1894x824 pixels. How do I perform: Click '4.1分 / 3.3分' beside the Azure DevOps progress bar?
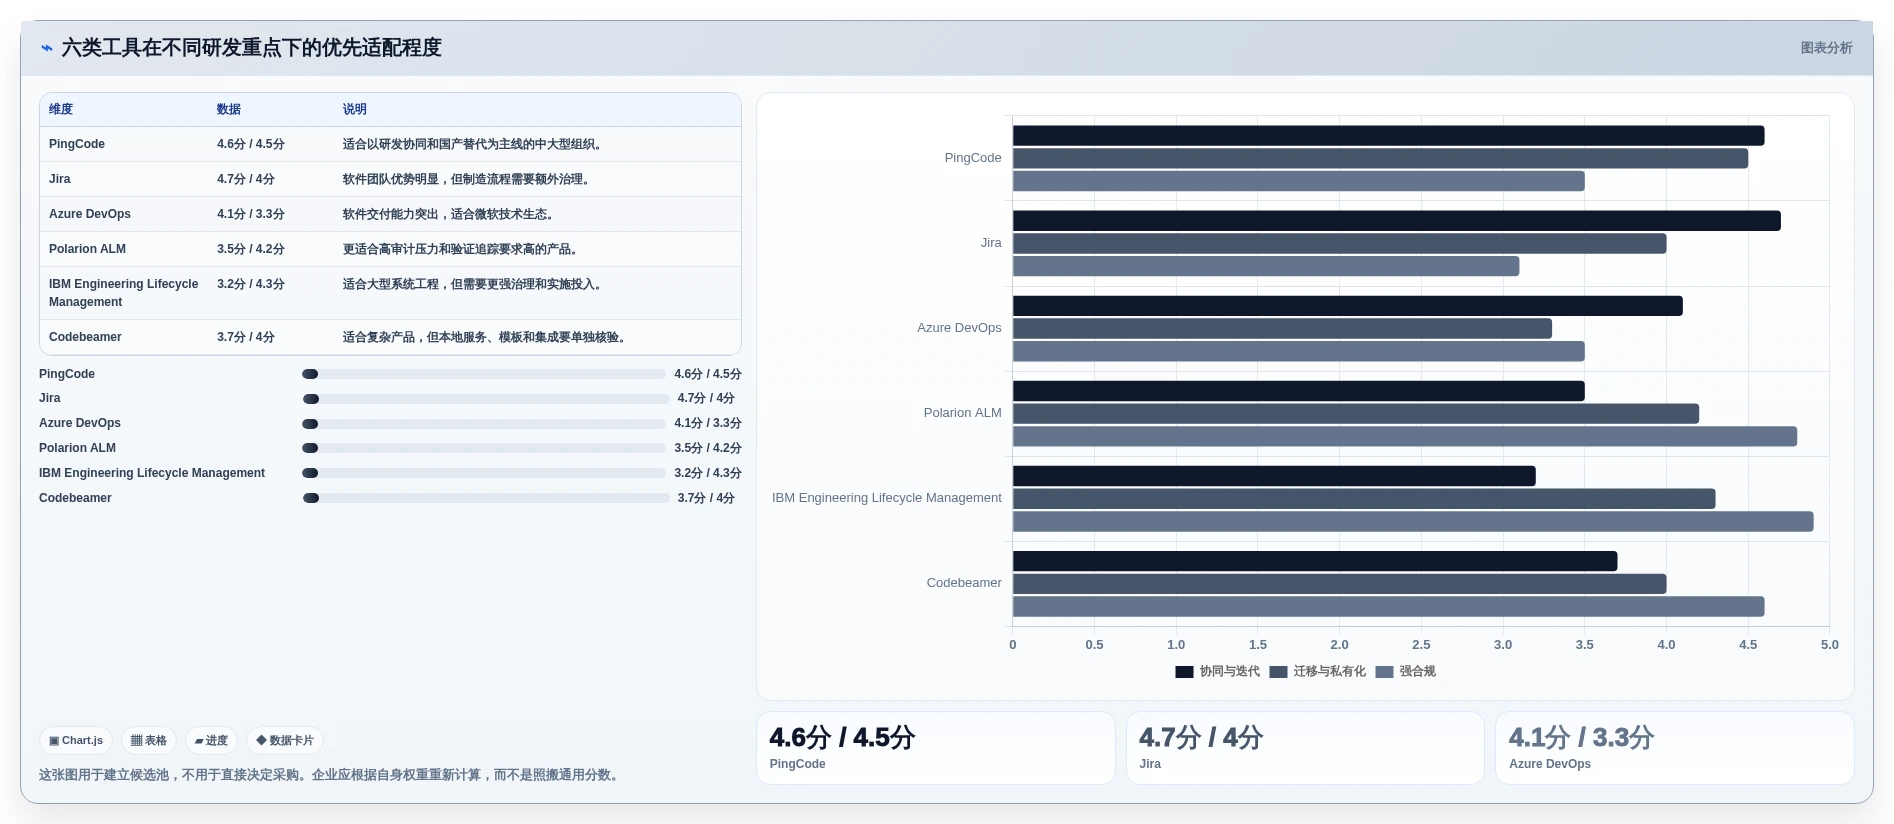tap(708, 423)
